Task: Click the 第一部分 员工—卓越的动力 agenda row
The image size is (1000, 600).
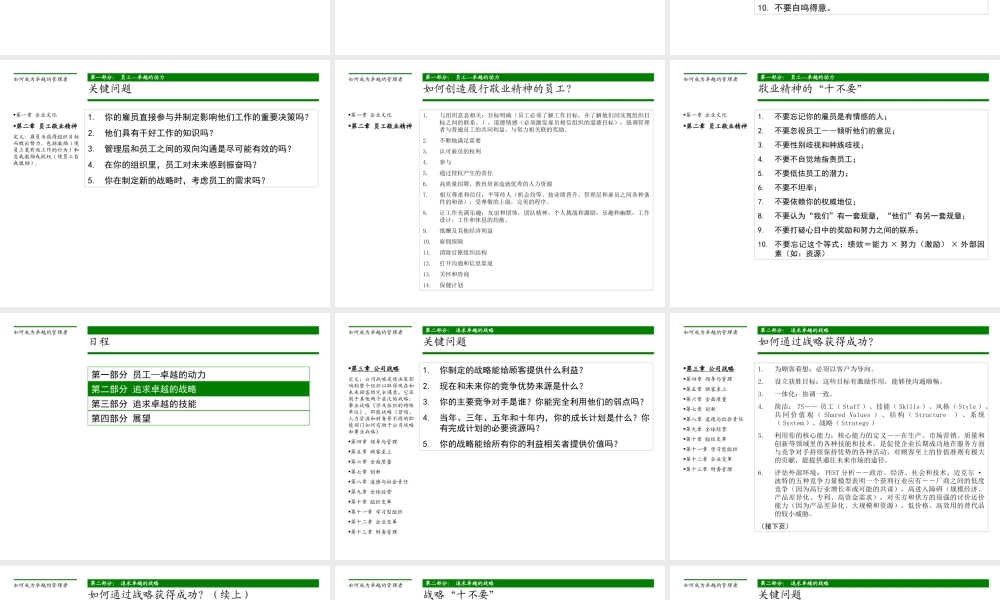Action: pos(200,374)
